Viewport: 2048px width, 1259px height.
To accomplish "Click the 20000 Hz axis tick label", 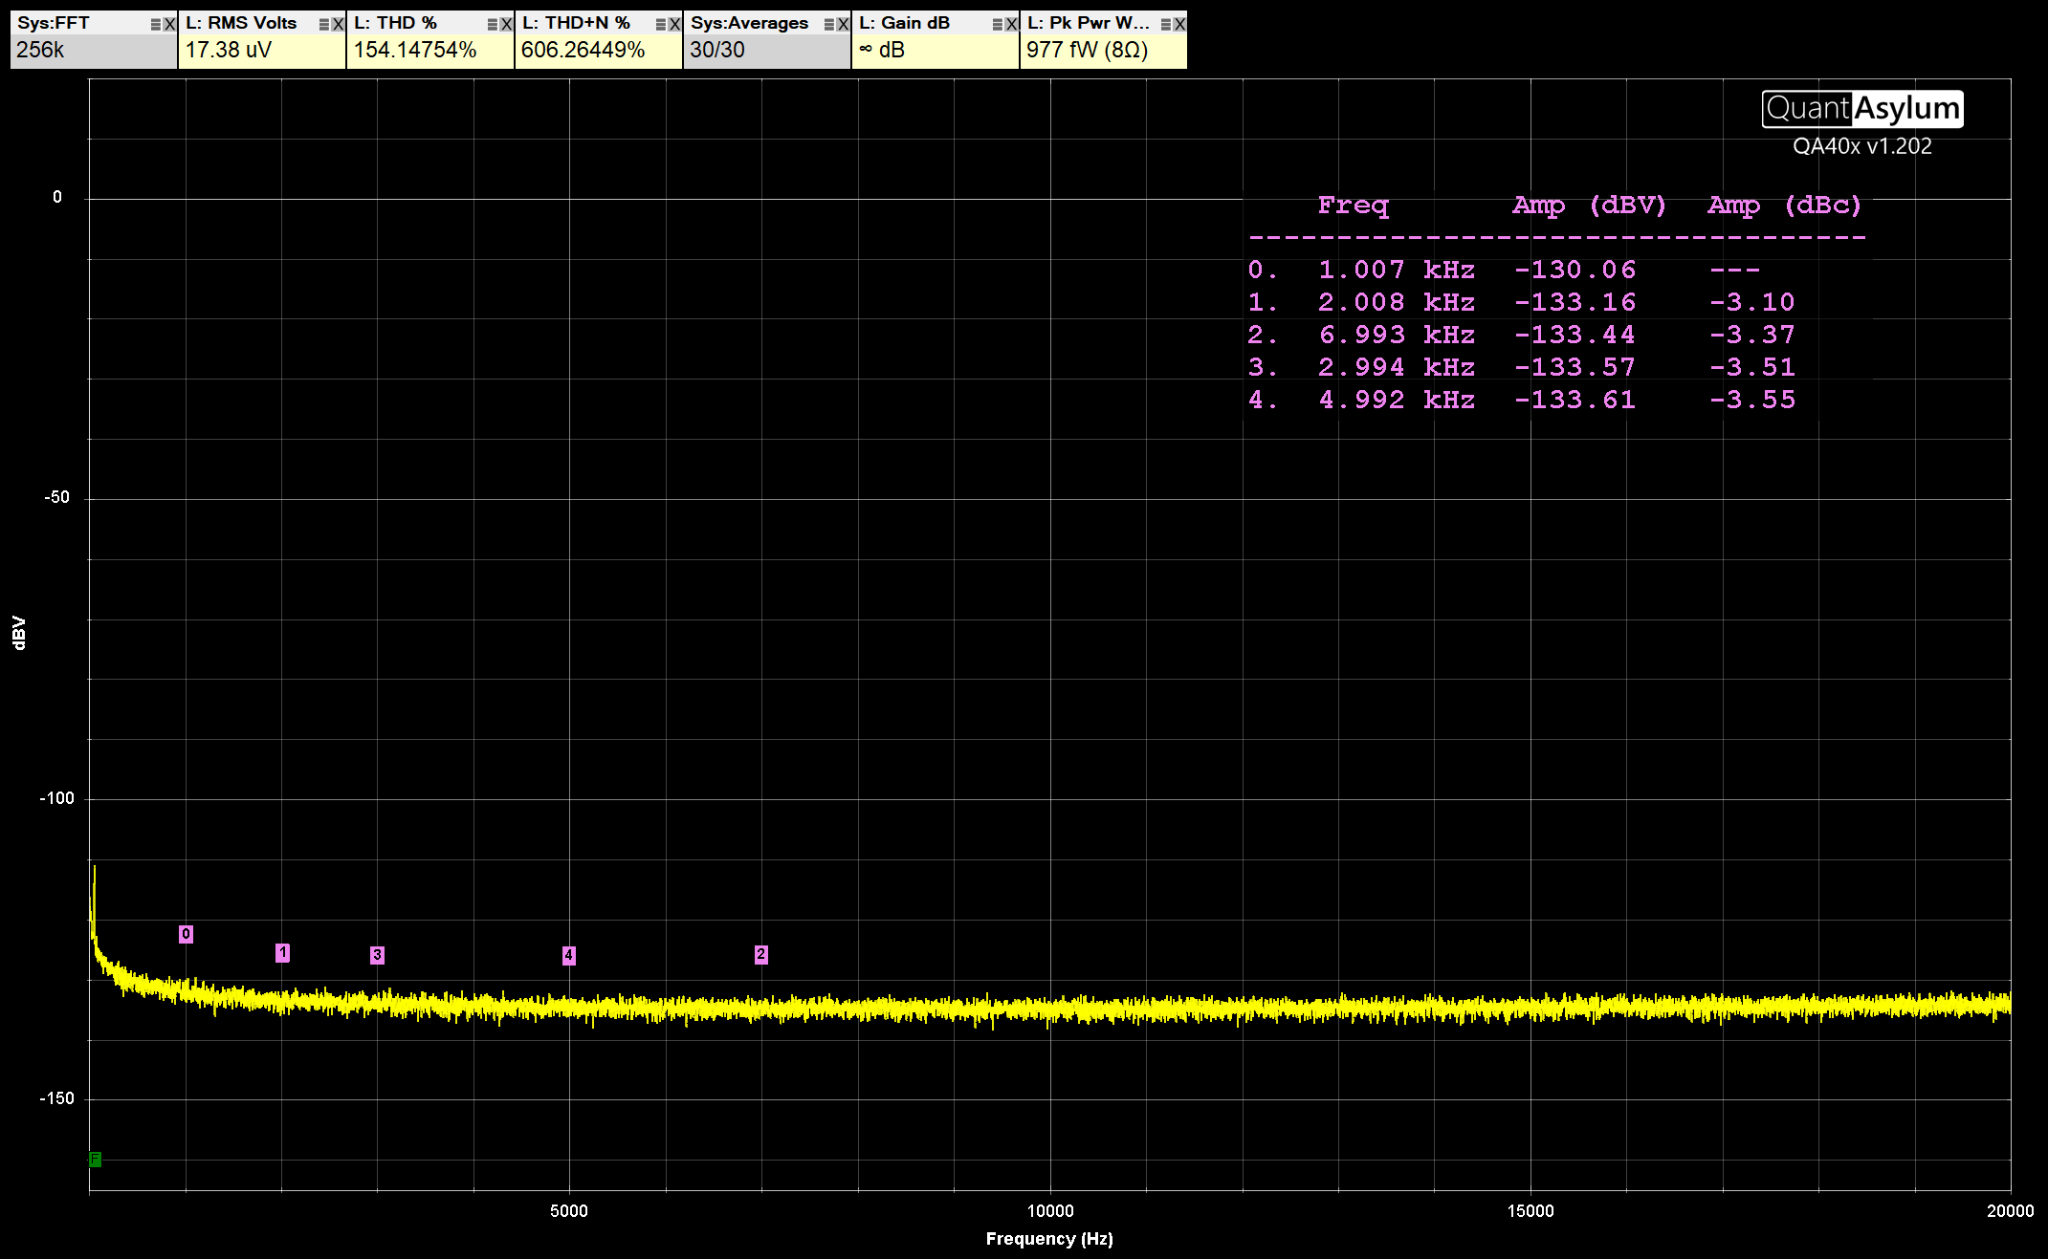I will pos(2010,1211).
